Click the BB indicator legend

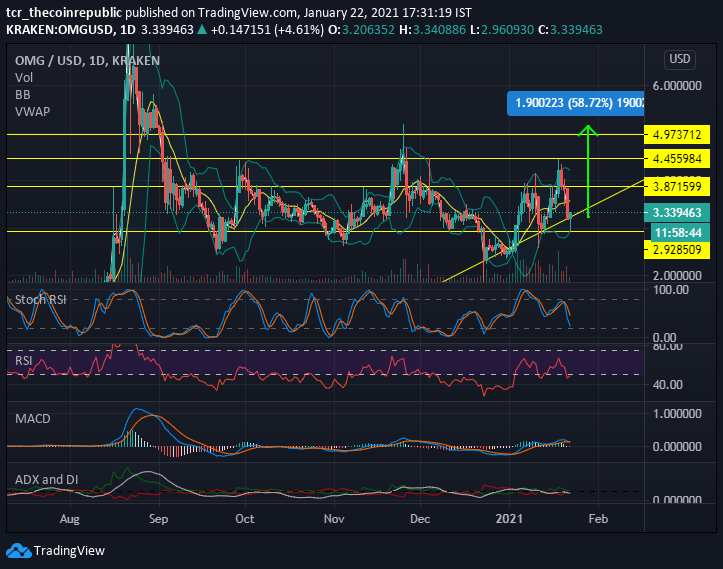point(23,95)
